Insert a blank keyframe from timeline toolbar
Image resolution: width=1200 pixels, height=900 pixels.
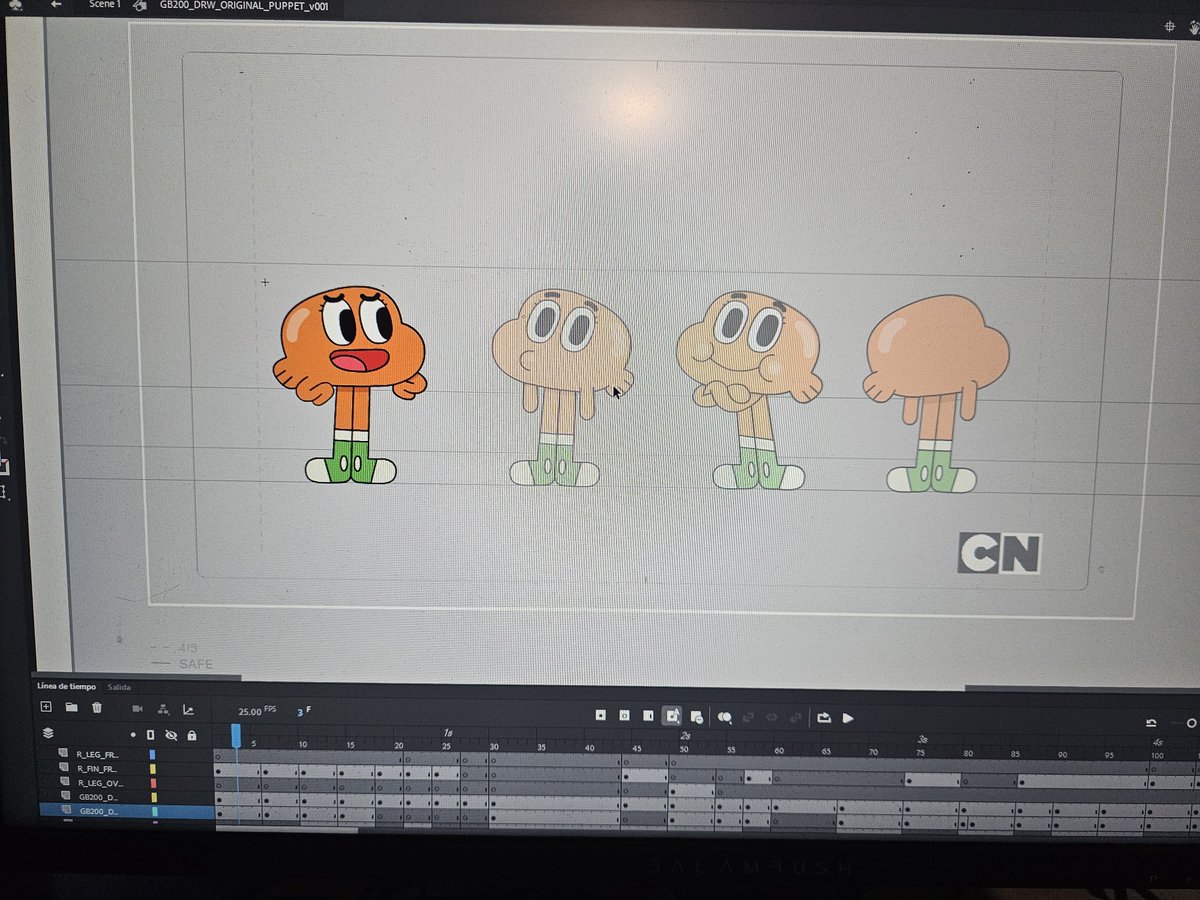pos(624,715)
